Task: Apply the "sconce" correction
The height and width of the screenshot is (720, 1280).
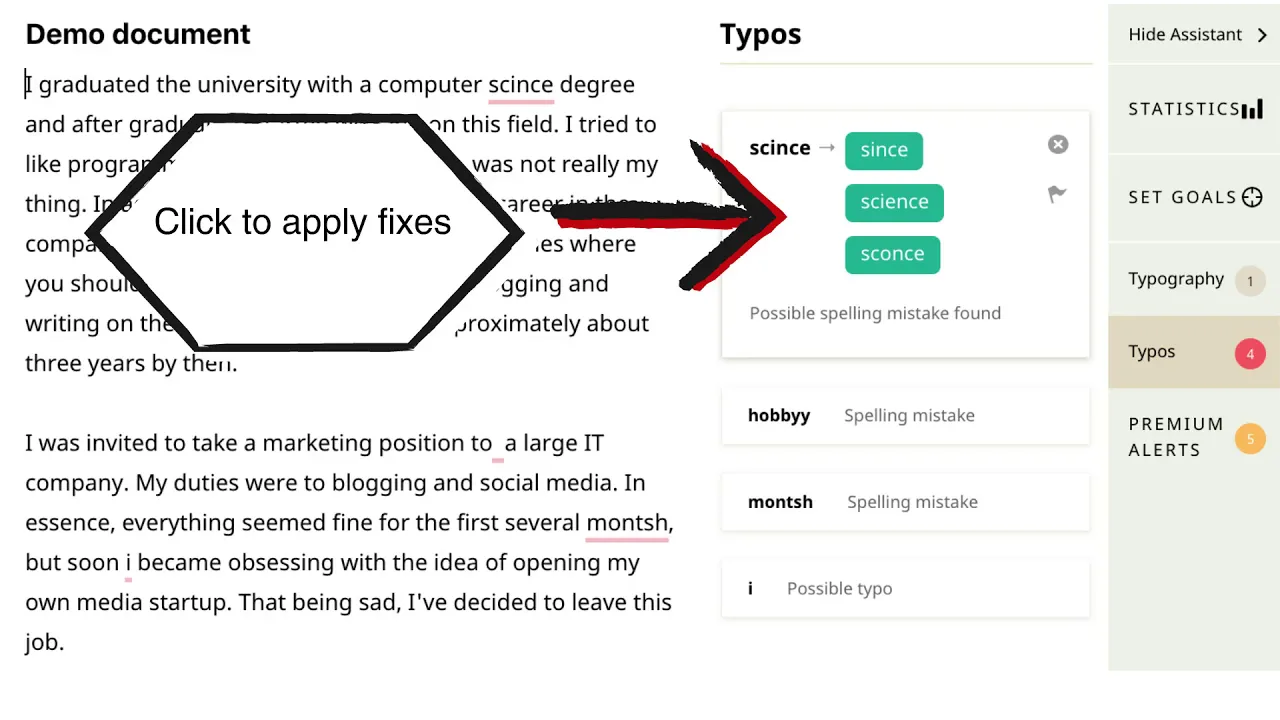Action: 892,254
